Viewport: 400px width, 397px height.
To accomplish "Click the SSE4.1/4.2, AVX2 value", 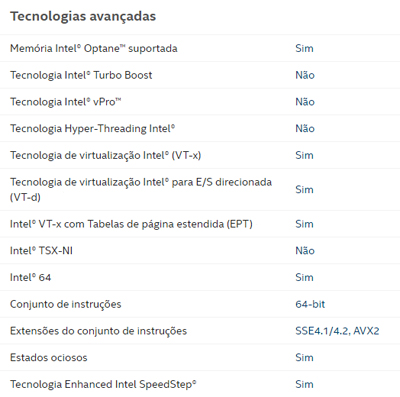I will [x=337, y=331].
